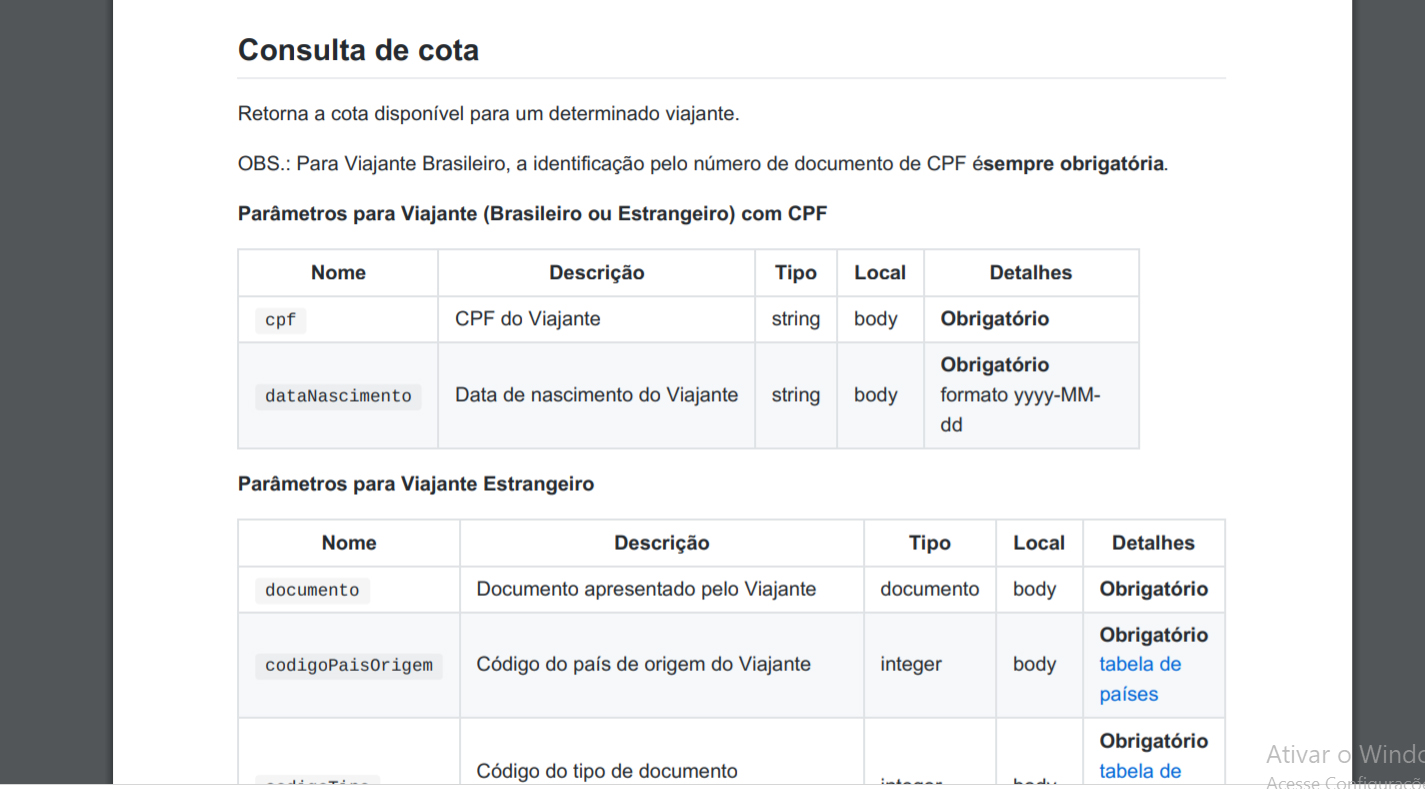The height and width of the screenshot is (789, 1425).
Task: Click 'Código do país de origem' cell
Action: [x=644, y=664]
